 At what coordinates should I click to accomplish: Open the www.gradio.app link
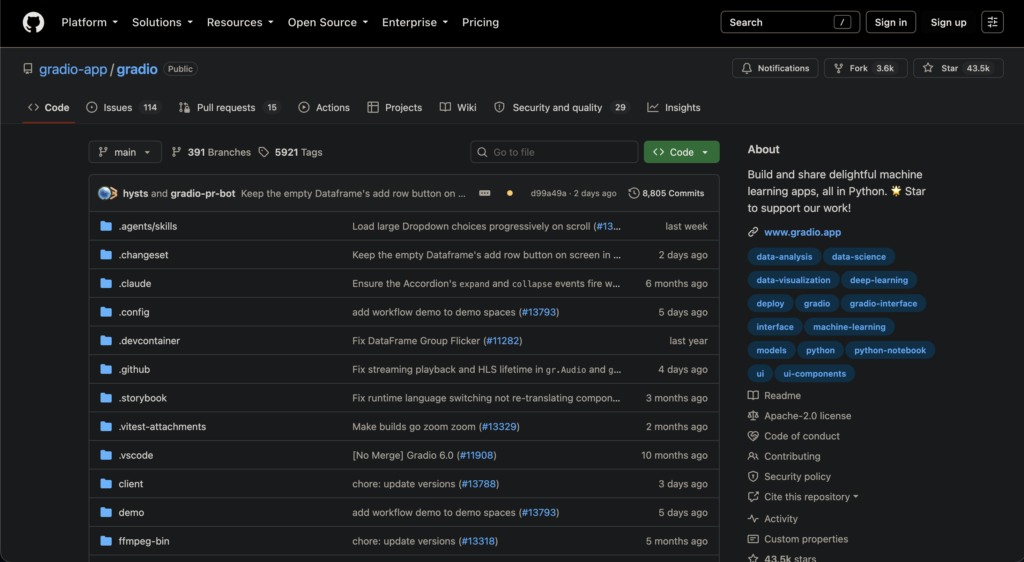tap(802, 232)
